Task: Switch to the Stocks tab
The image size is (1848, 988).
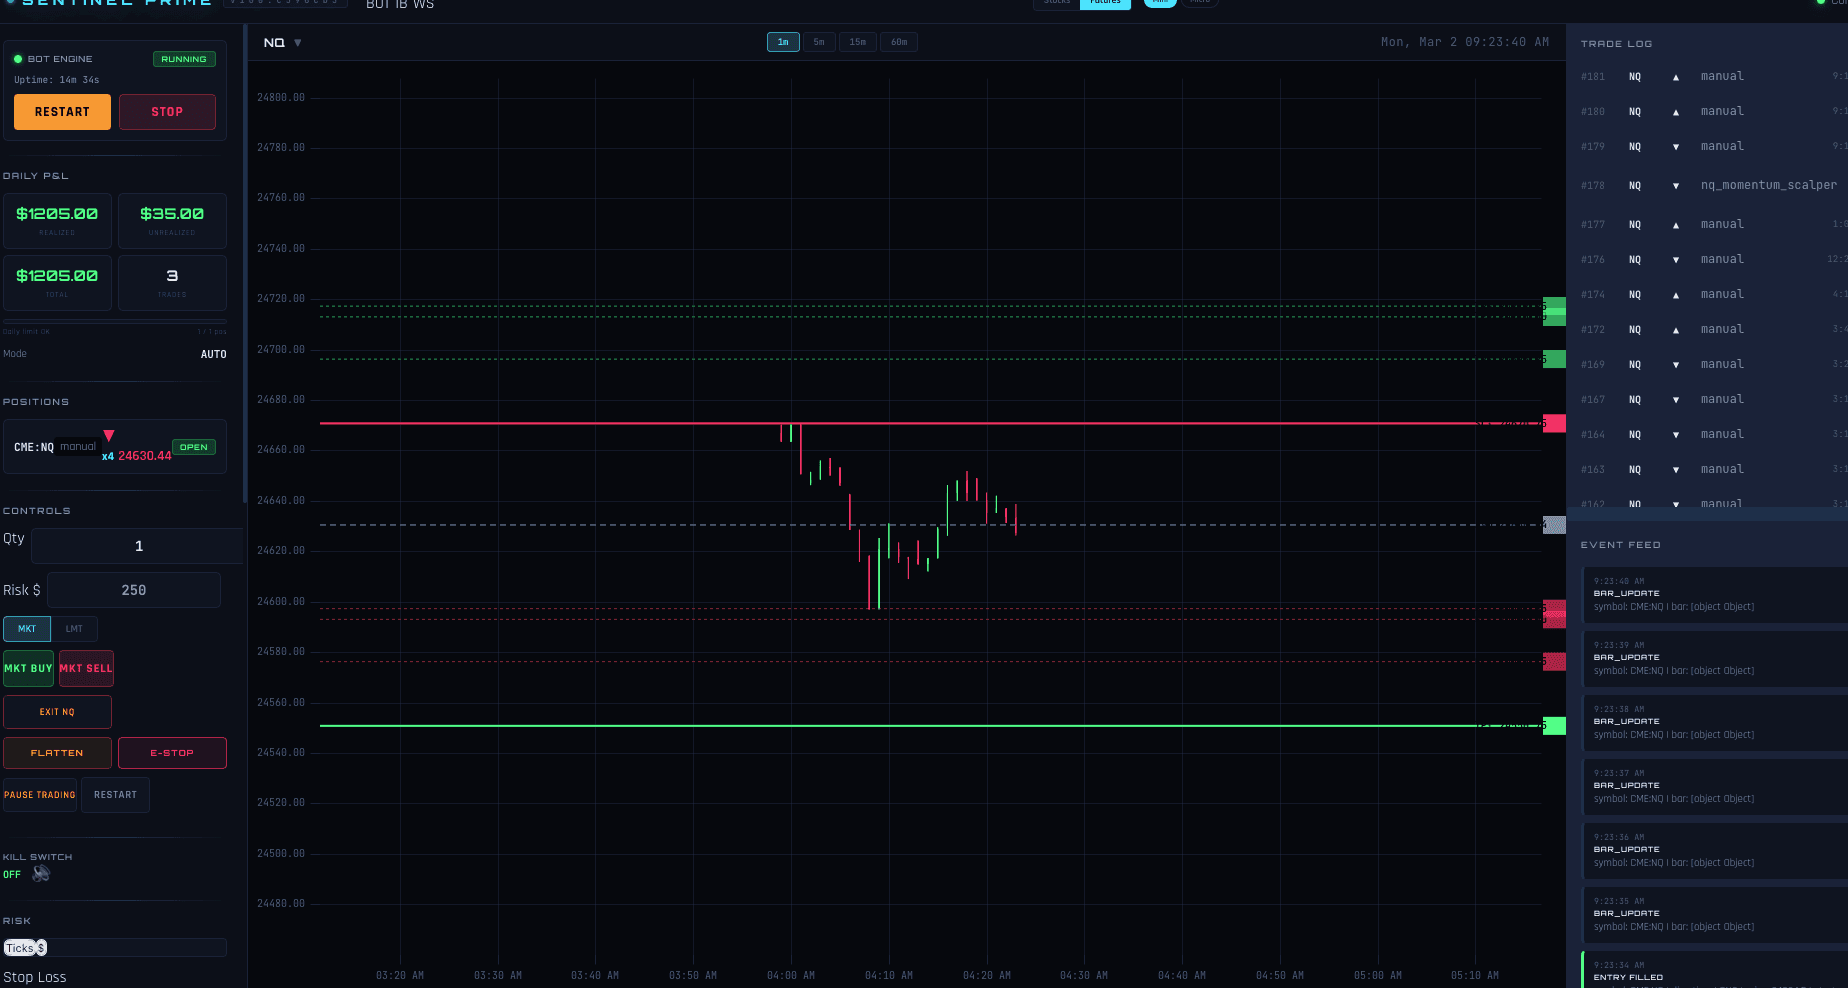Action: click(x=1055, y=3)
